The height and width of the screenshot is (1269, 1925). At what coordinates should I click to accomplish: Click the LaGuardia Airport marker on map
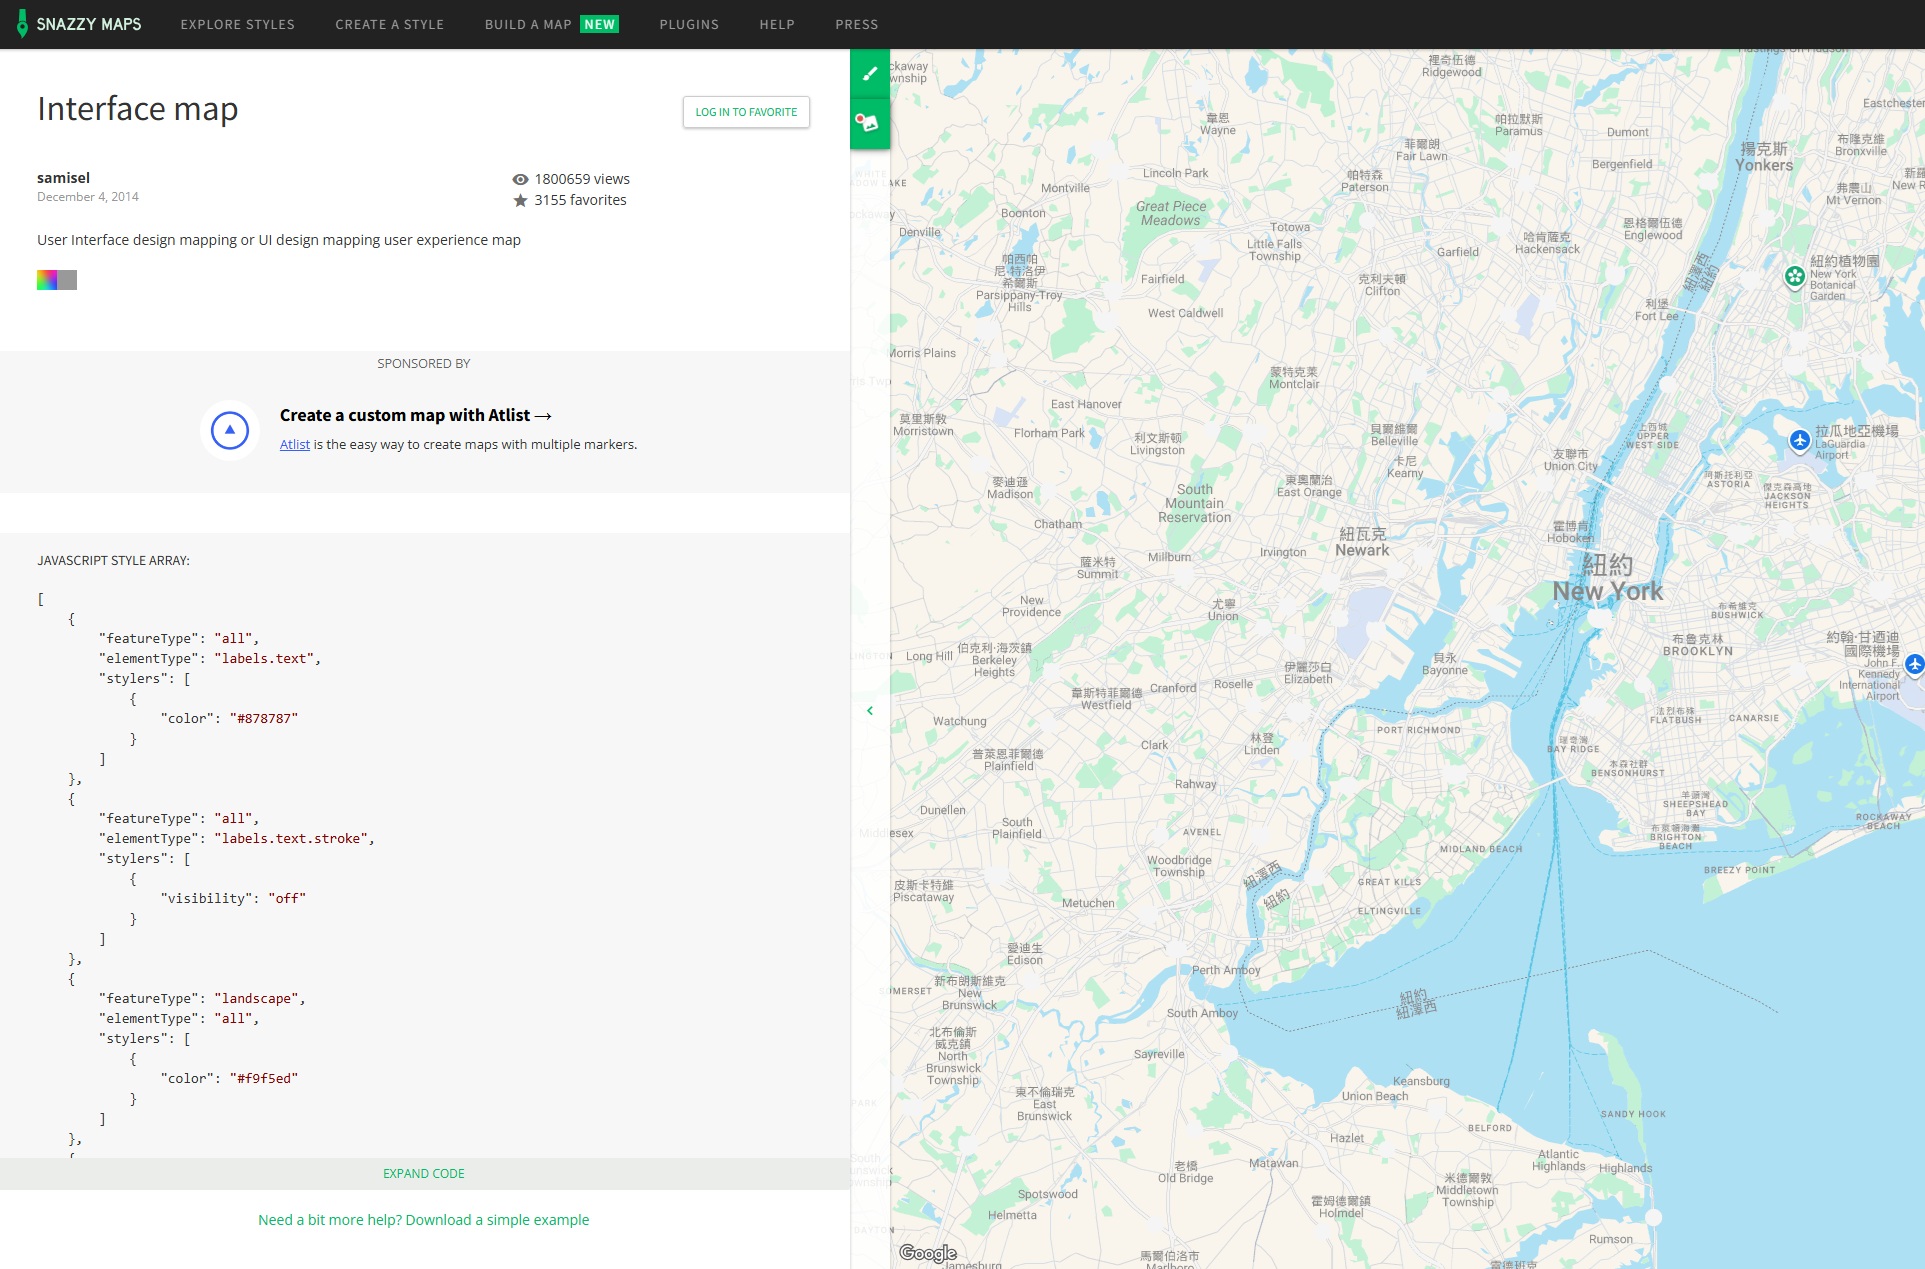tap(1799, 440)
